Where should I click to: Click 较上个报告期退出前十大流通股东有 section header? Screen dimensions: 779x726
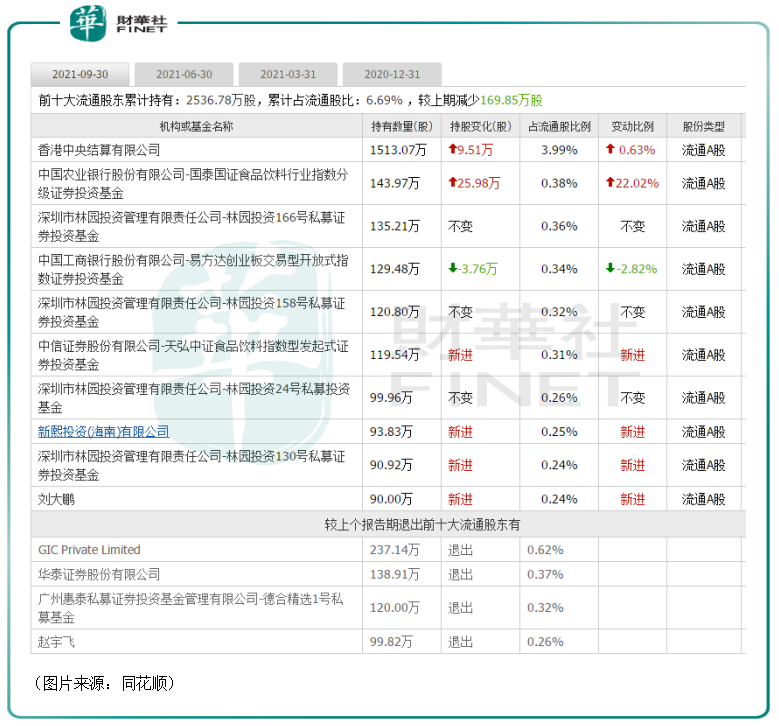click(422, 525)
